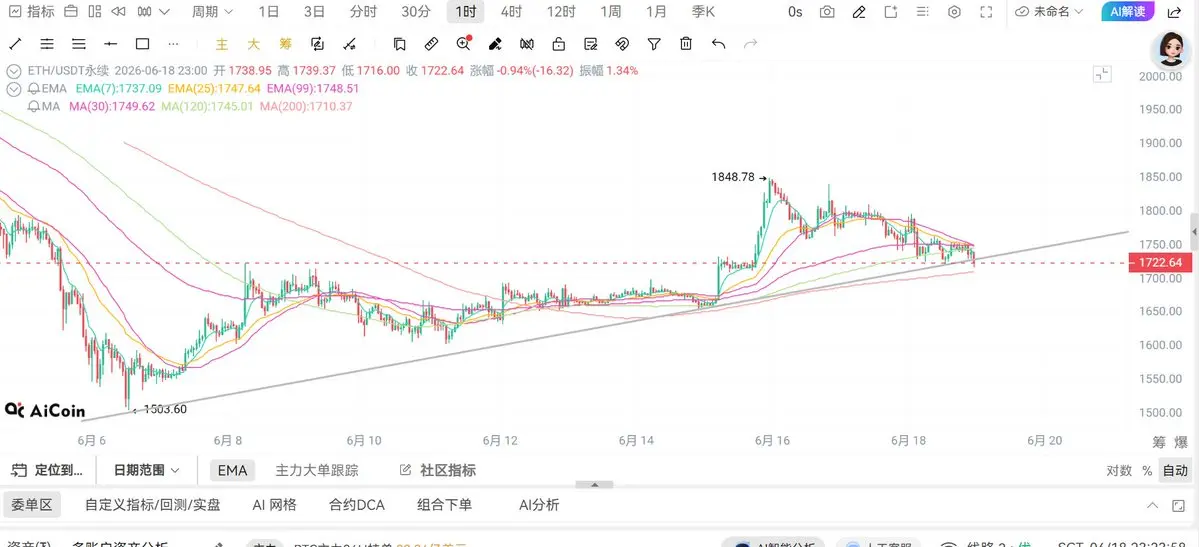
Task: Click the AI解读 button
Action: (1127, 11)
